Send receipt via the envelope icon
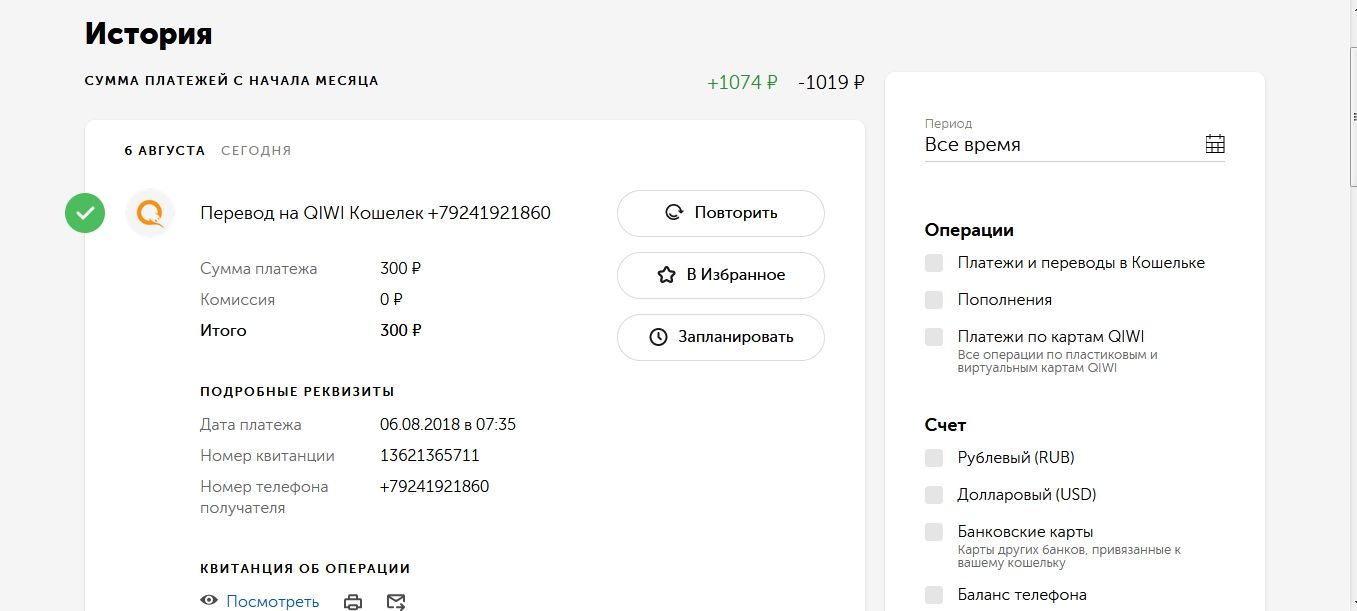The height and width of the screenshot is (611, 1357). click(396, 602)
